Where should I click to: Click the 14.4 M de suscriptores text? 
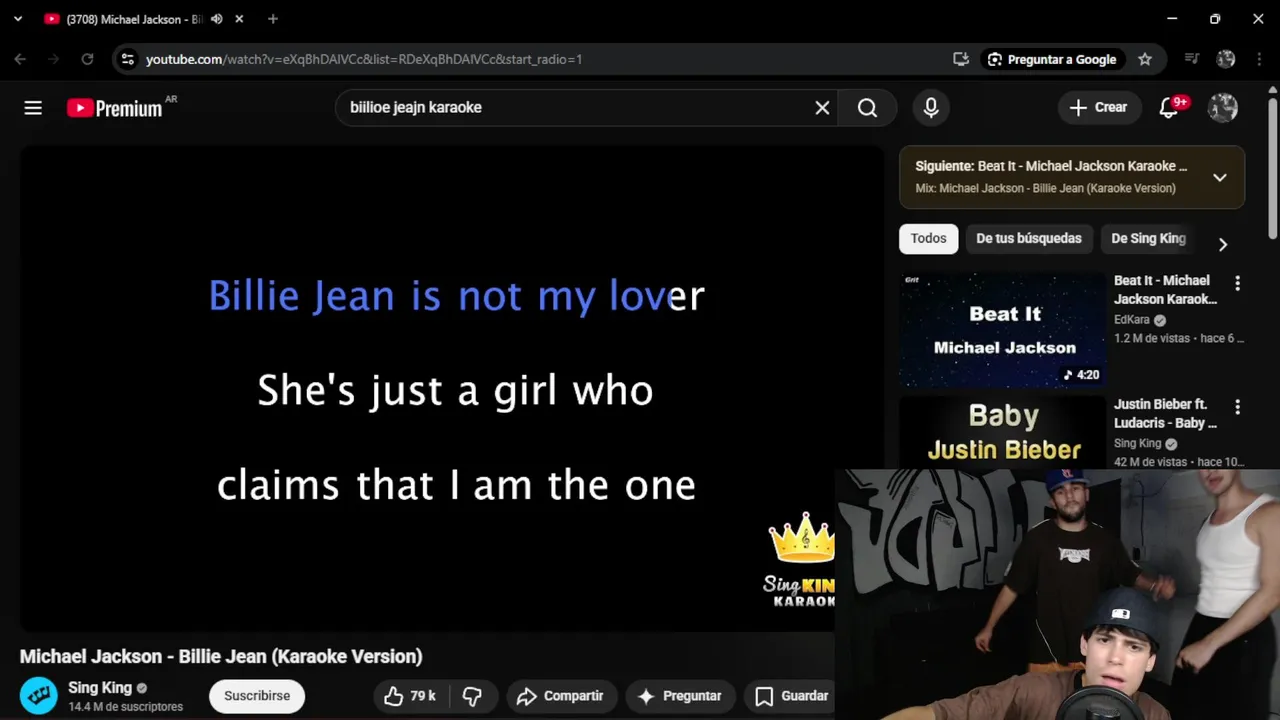125,707
